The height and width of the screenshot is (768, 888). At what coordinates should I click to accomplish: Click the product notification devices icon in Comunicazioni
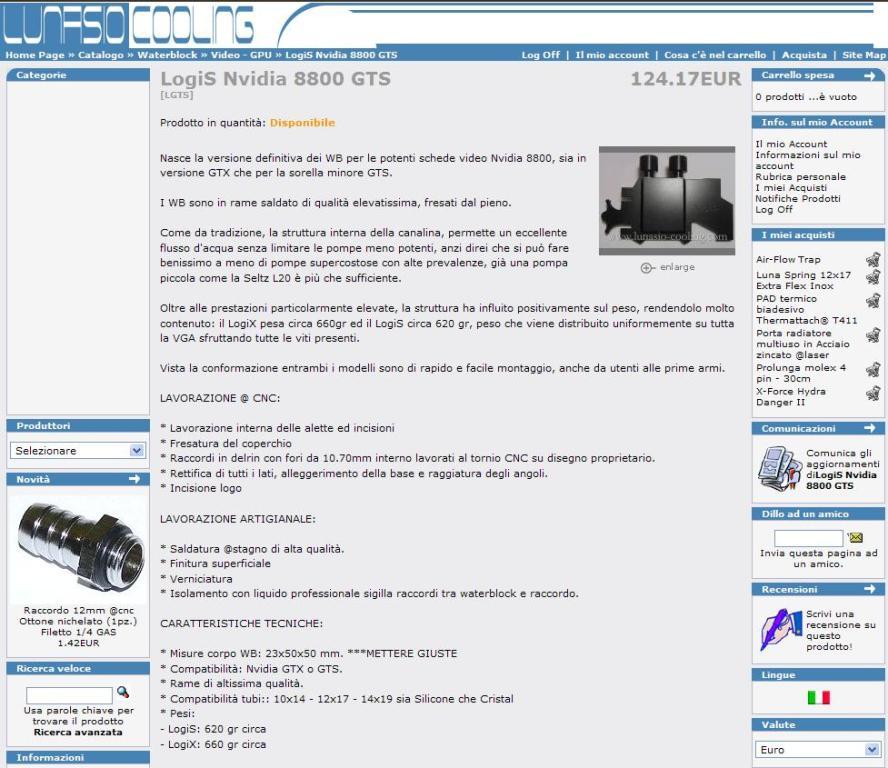point(779,468)
